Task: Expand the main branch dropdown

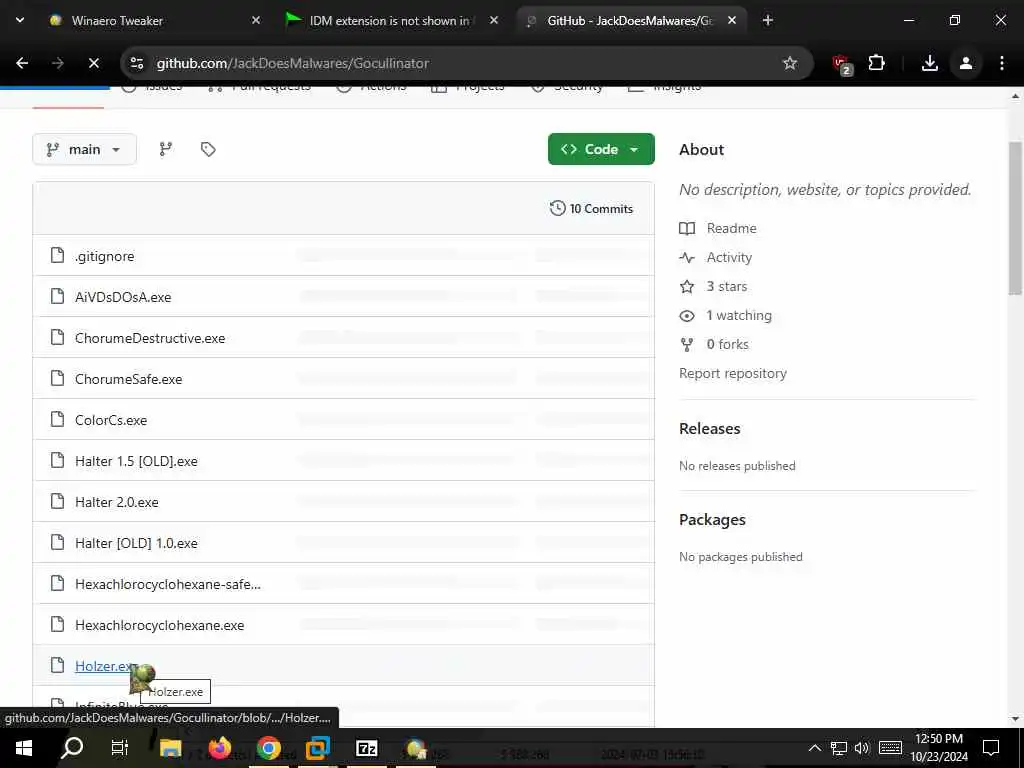Action: pos(84,150)
